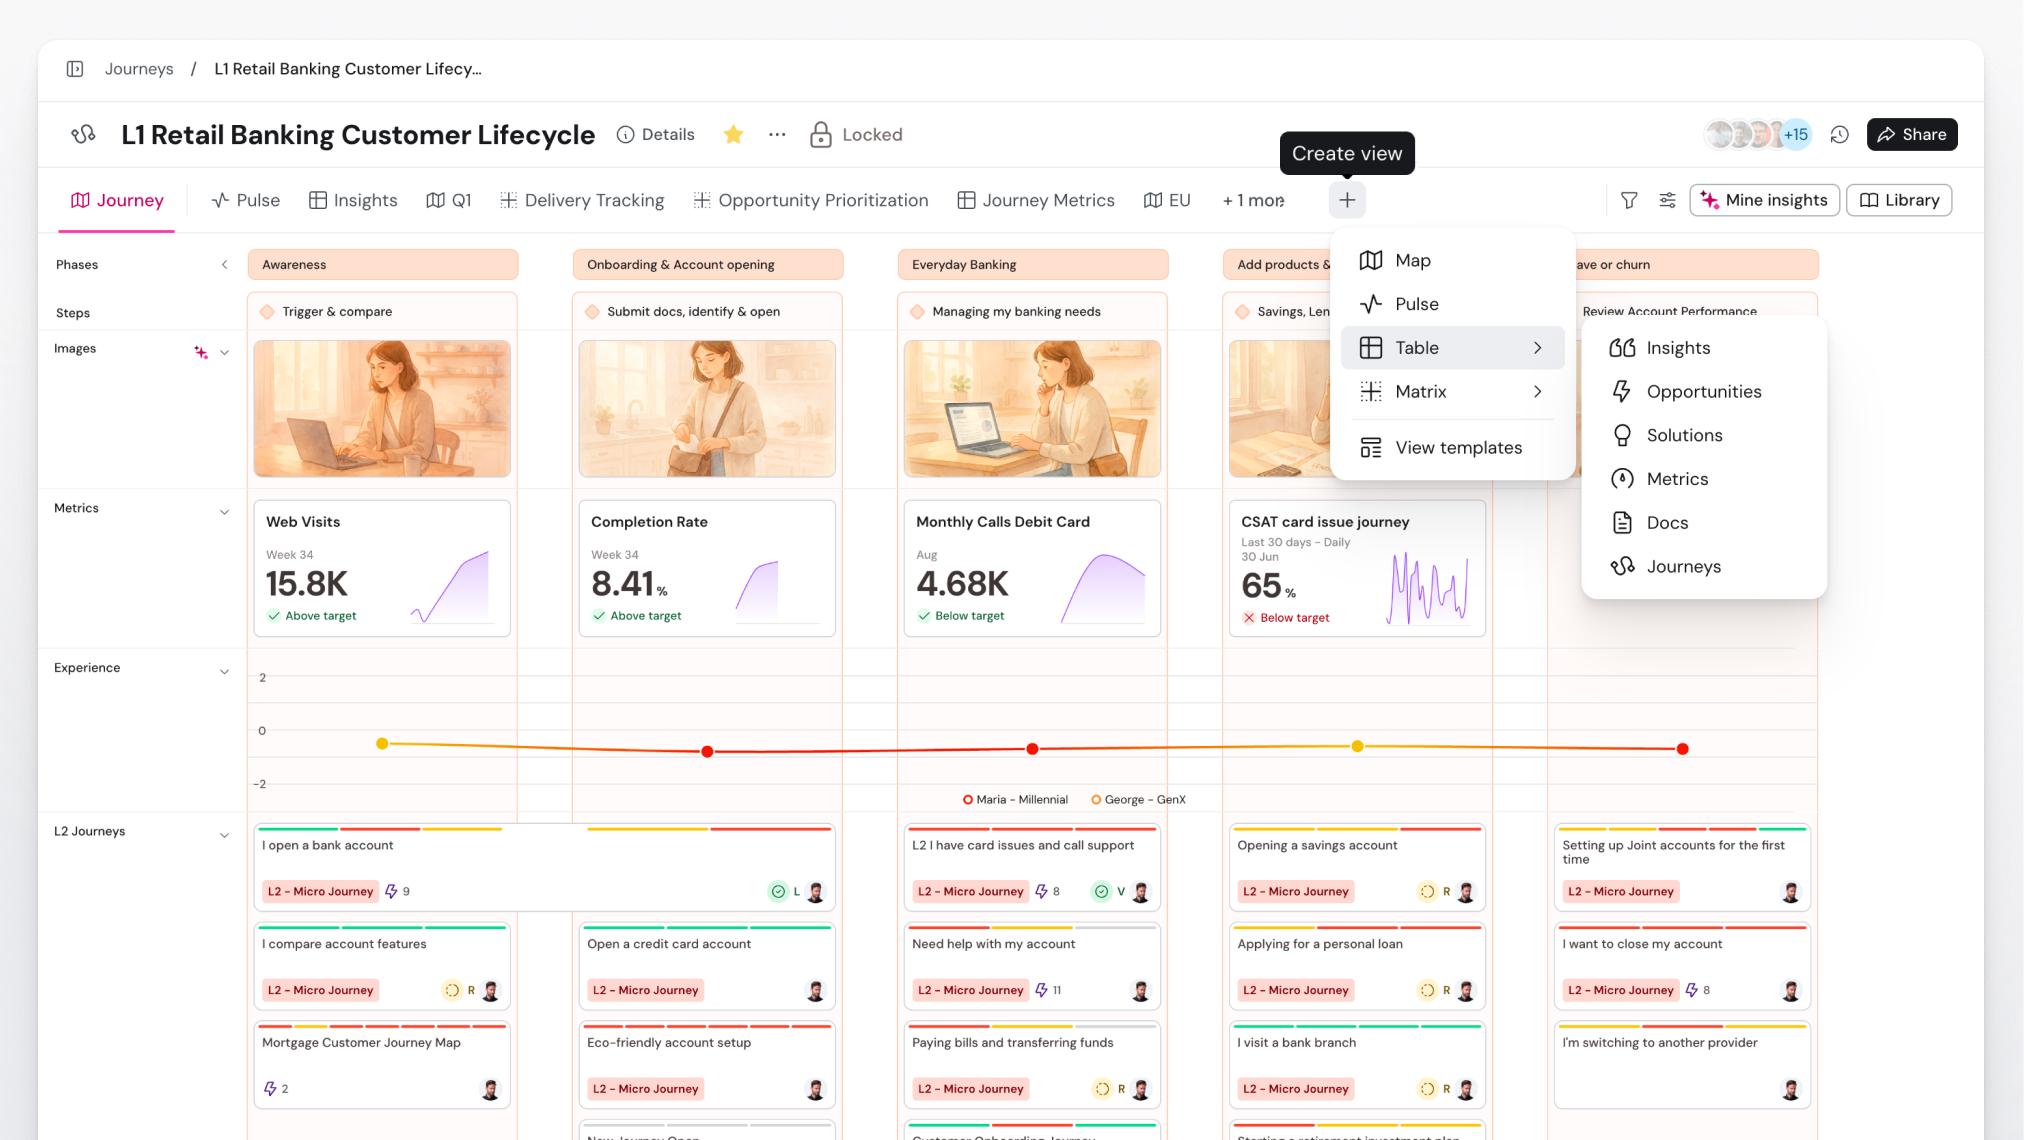Open the Awareness woman-with-laptop image
Image resolution: width=2024 pixels, height=1140 pixels.
(382, 409)
